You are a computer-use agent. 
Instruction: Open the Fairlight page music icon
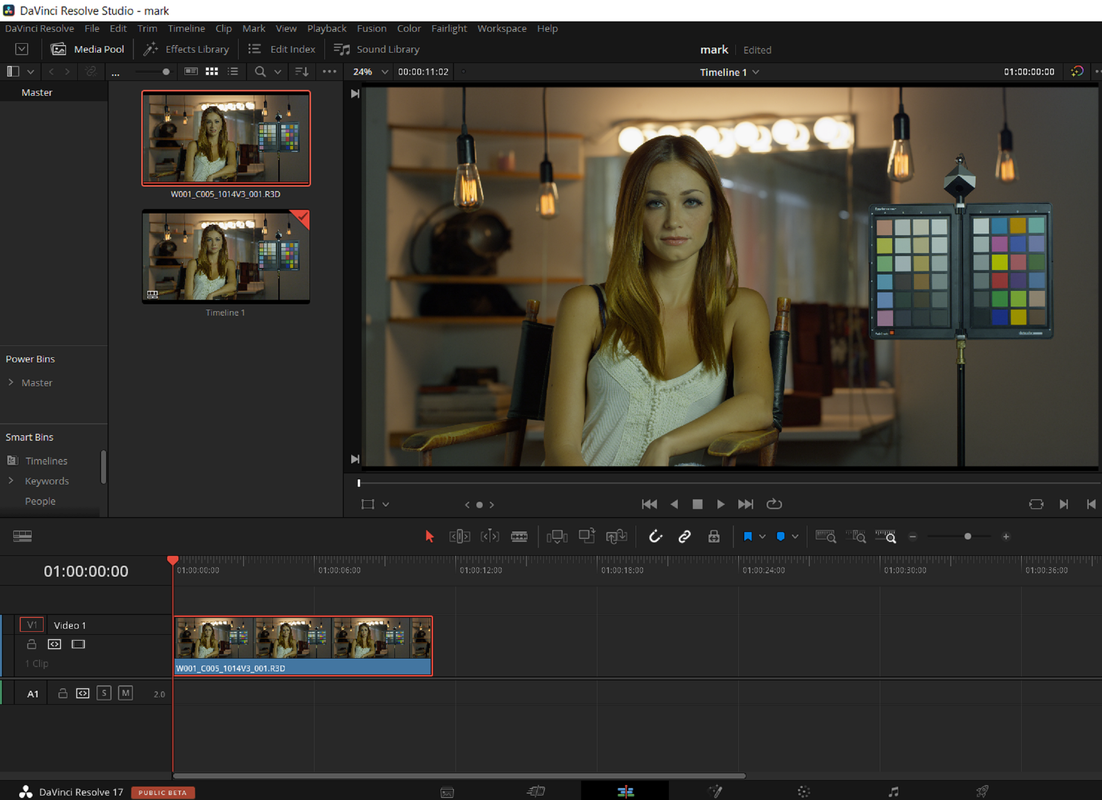pyautogui.click(x=893, y=792)
